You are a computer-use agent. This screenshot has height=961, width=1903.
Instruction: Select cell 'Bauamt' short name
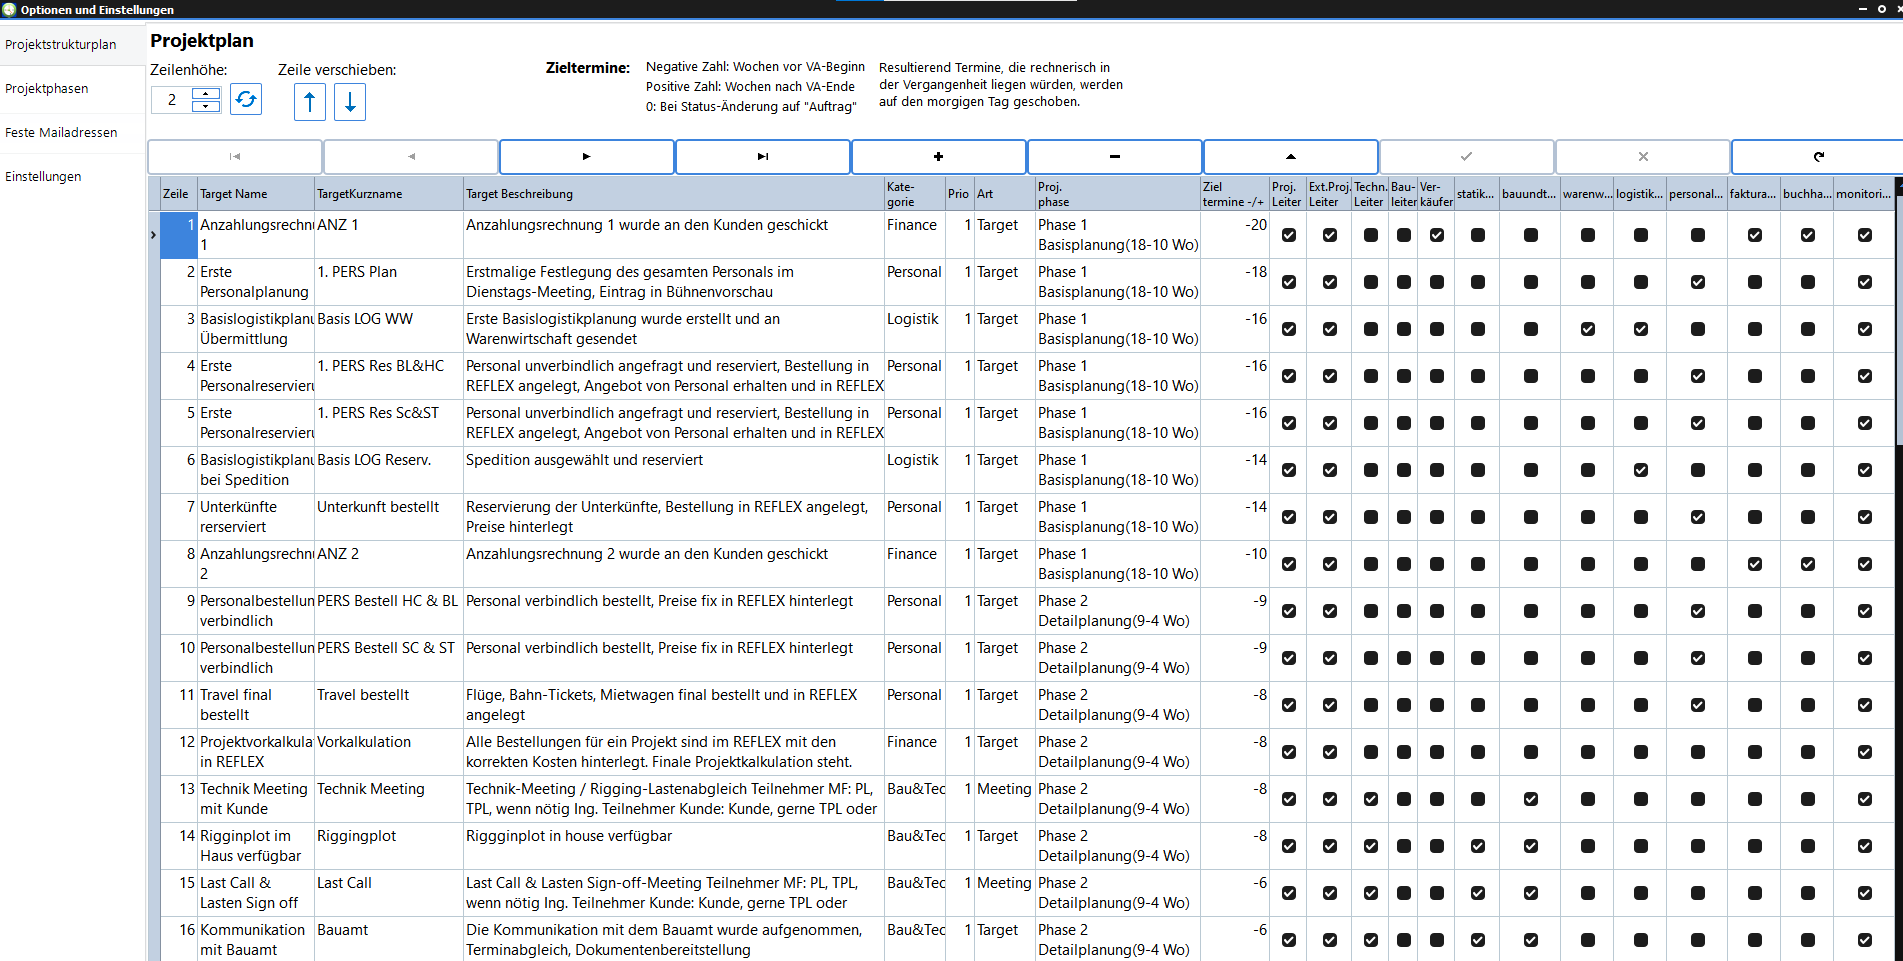click(389, 940)
